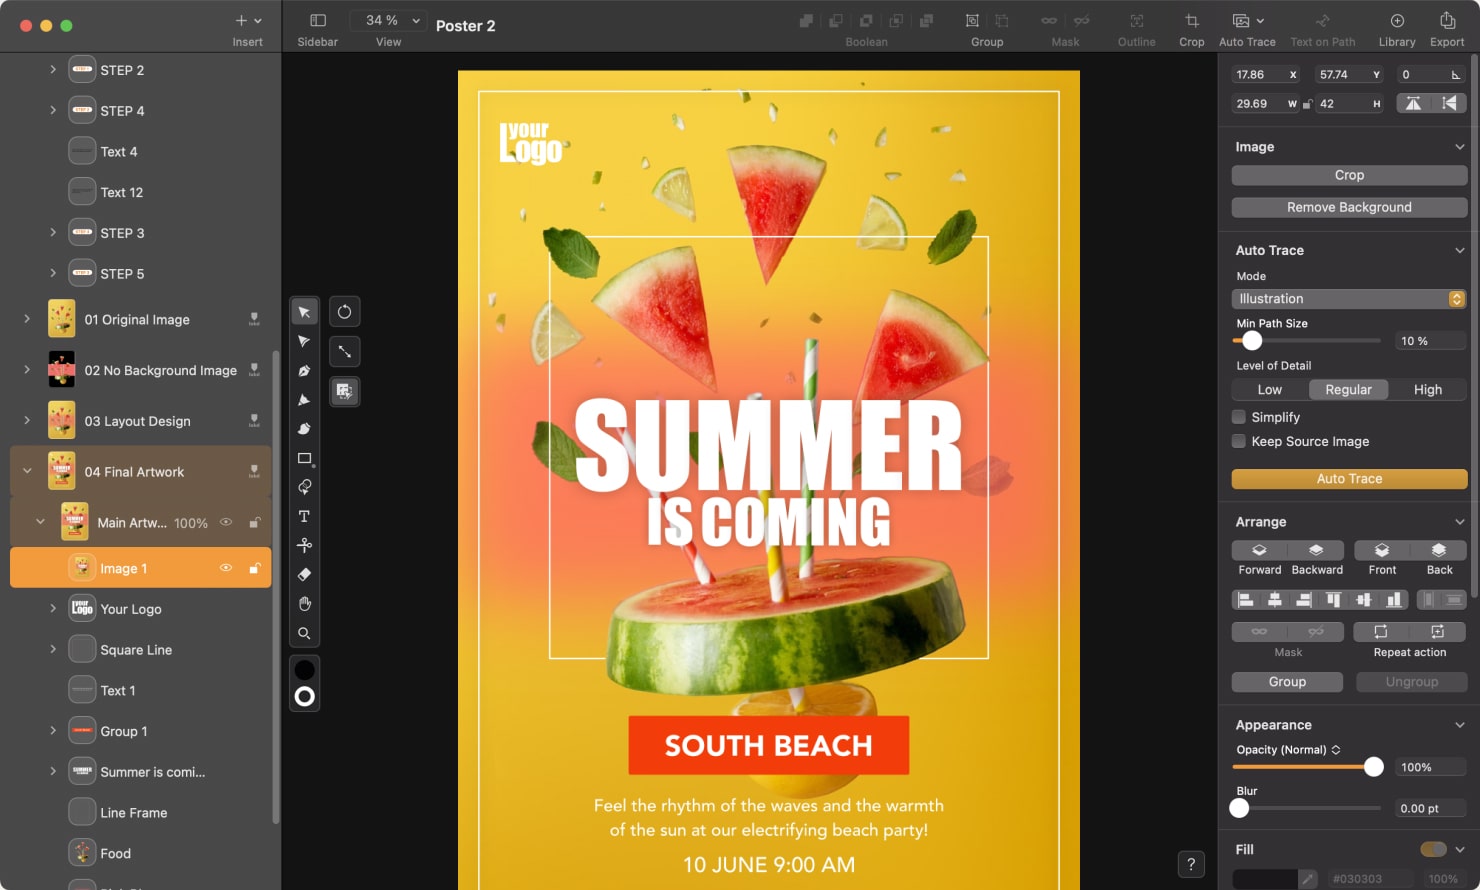Expand the STEP 2 layer group

tap(52, 69)
